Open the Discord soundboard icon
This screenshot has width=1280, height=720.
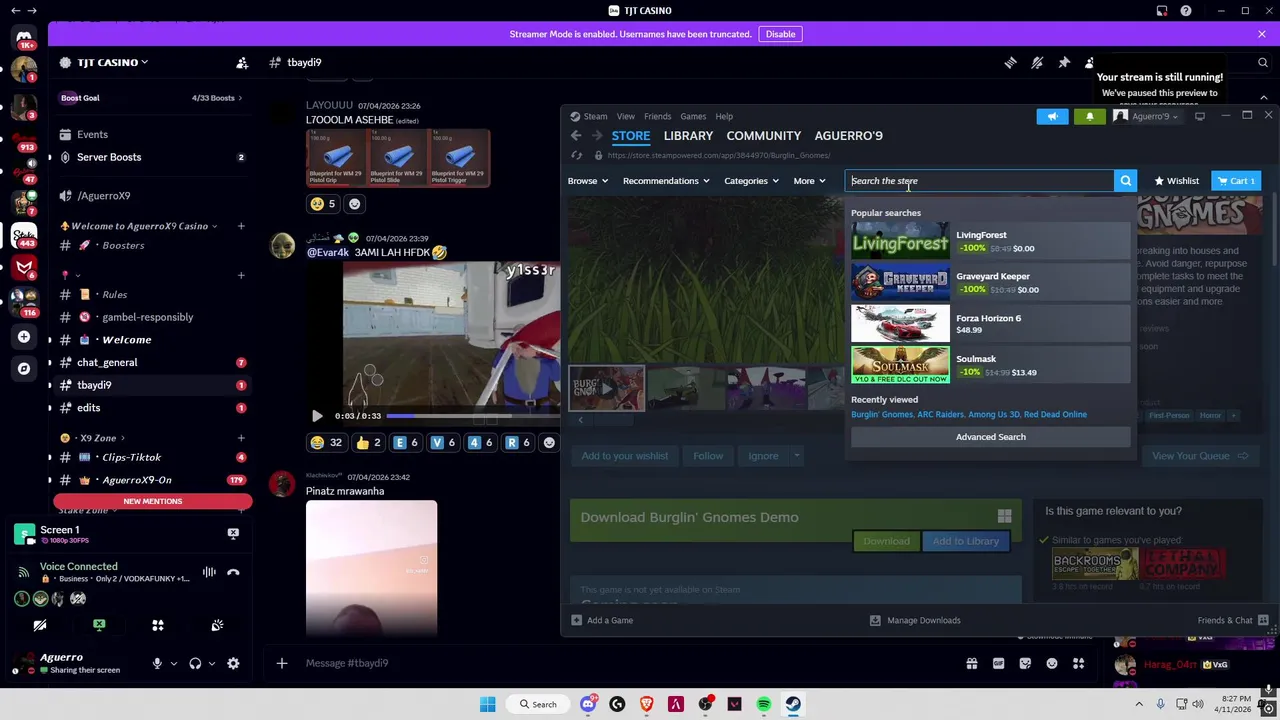click(217, 625)
